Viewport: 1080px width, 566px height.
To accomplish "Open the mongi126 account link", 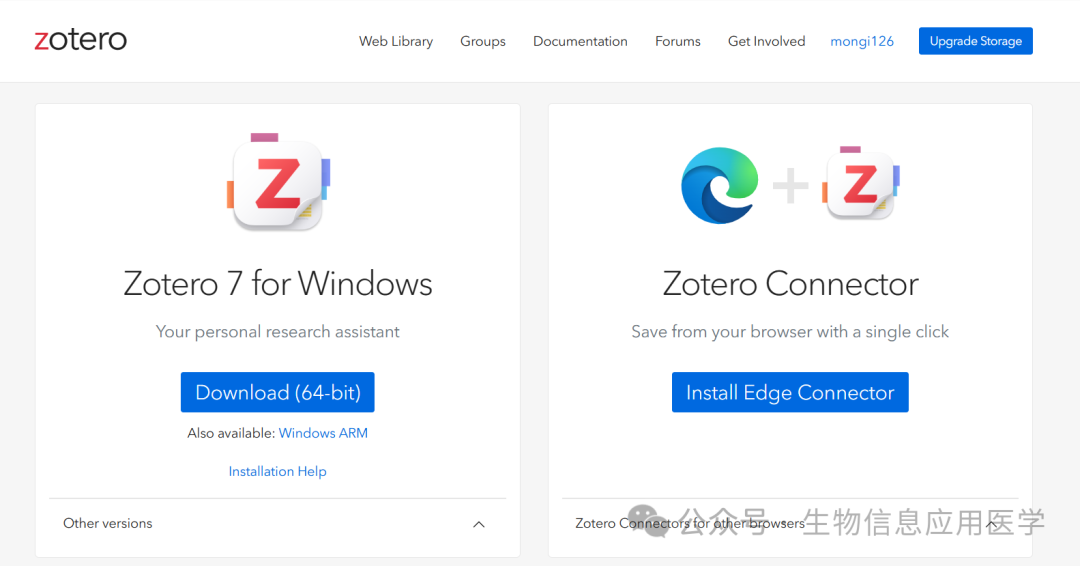I will point(862,41).
